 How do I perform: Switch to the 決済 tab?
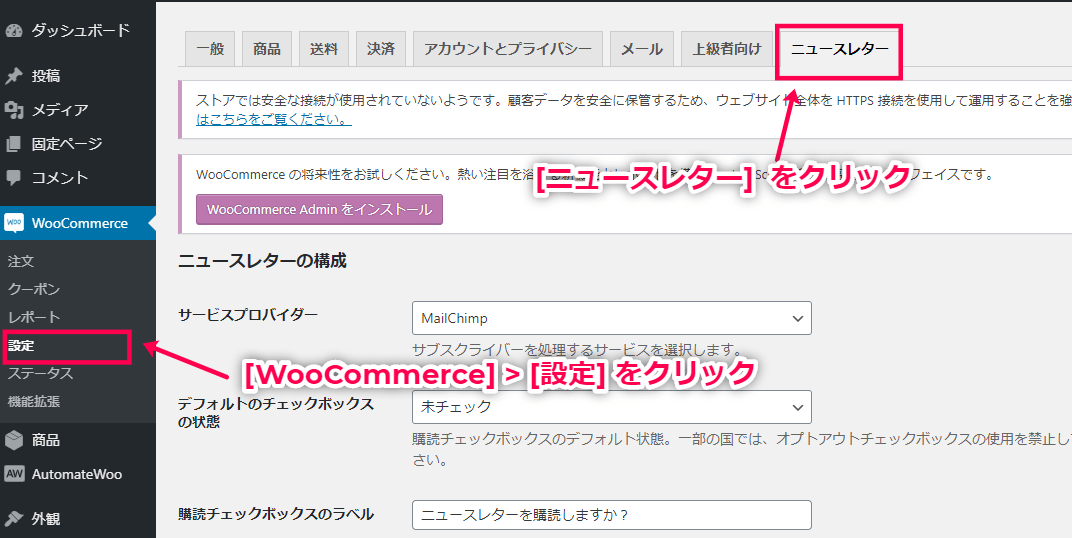click(x=381, y=49)
